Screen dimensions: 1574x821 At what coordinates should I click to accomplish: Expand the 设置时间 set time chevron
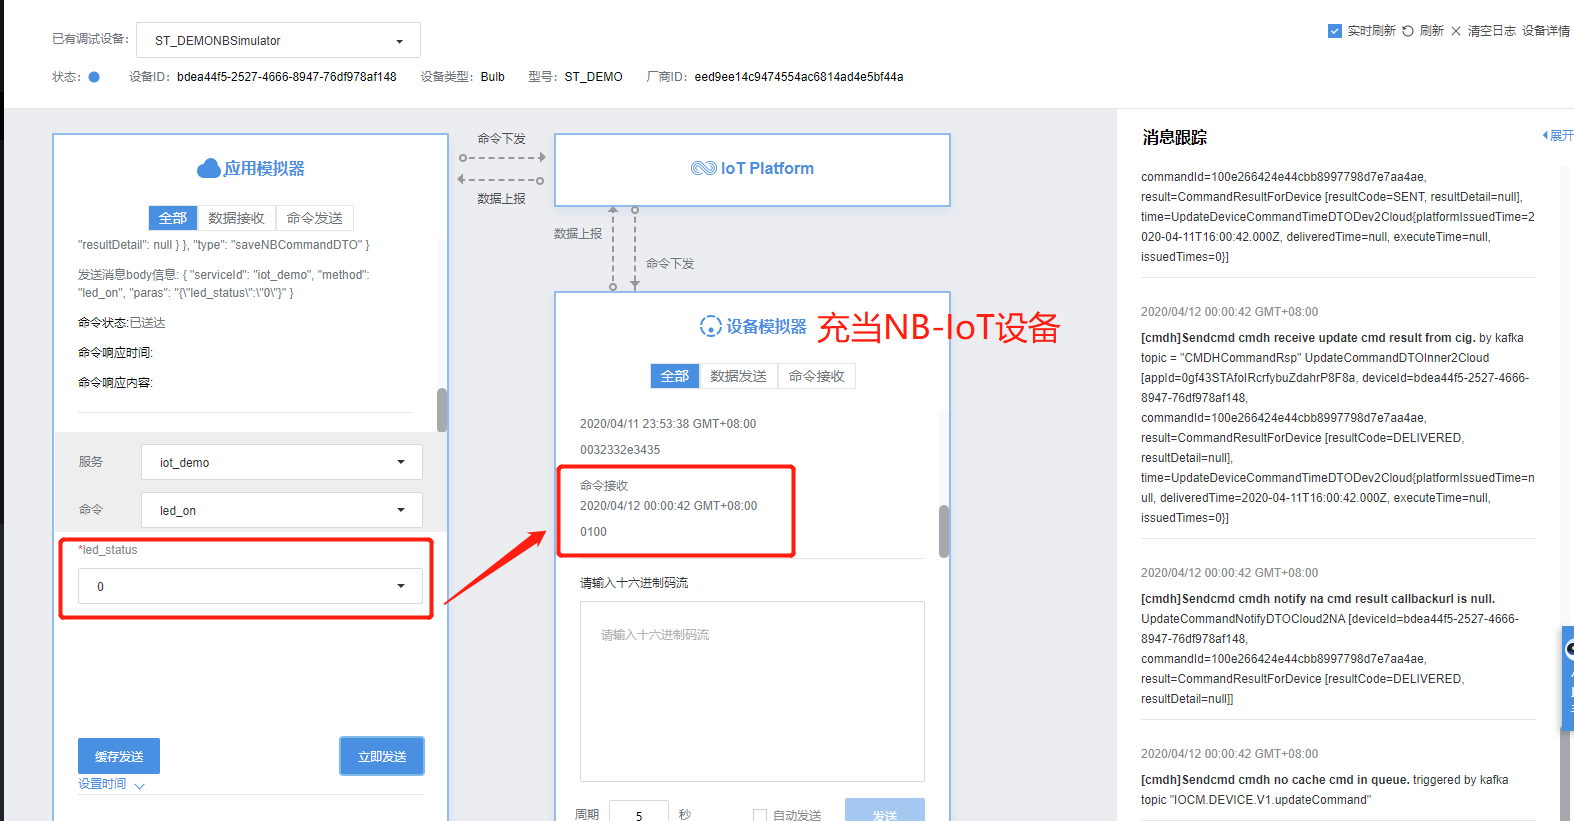(x=139, y=786)
